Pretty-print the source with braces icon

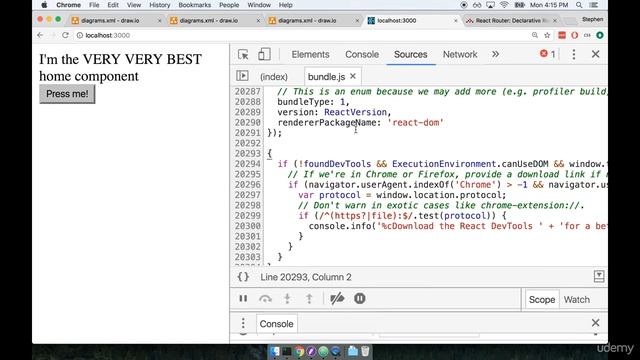click(243, 277)
